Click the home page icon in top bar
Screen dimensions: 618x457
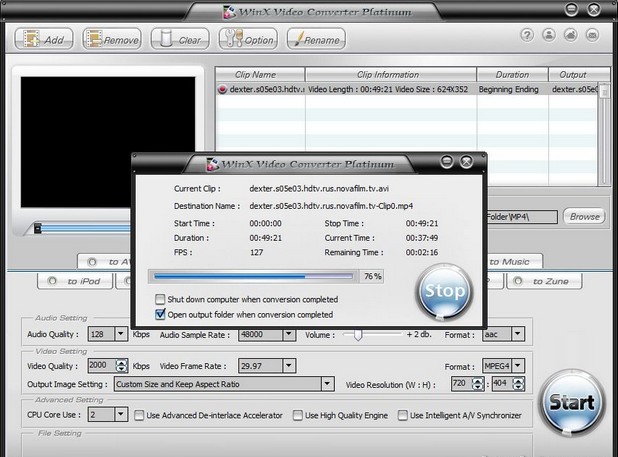coord(570,35)
